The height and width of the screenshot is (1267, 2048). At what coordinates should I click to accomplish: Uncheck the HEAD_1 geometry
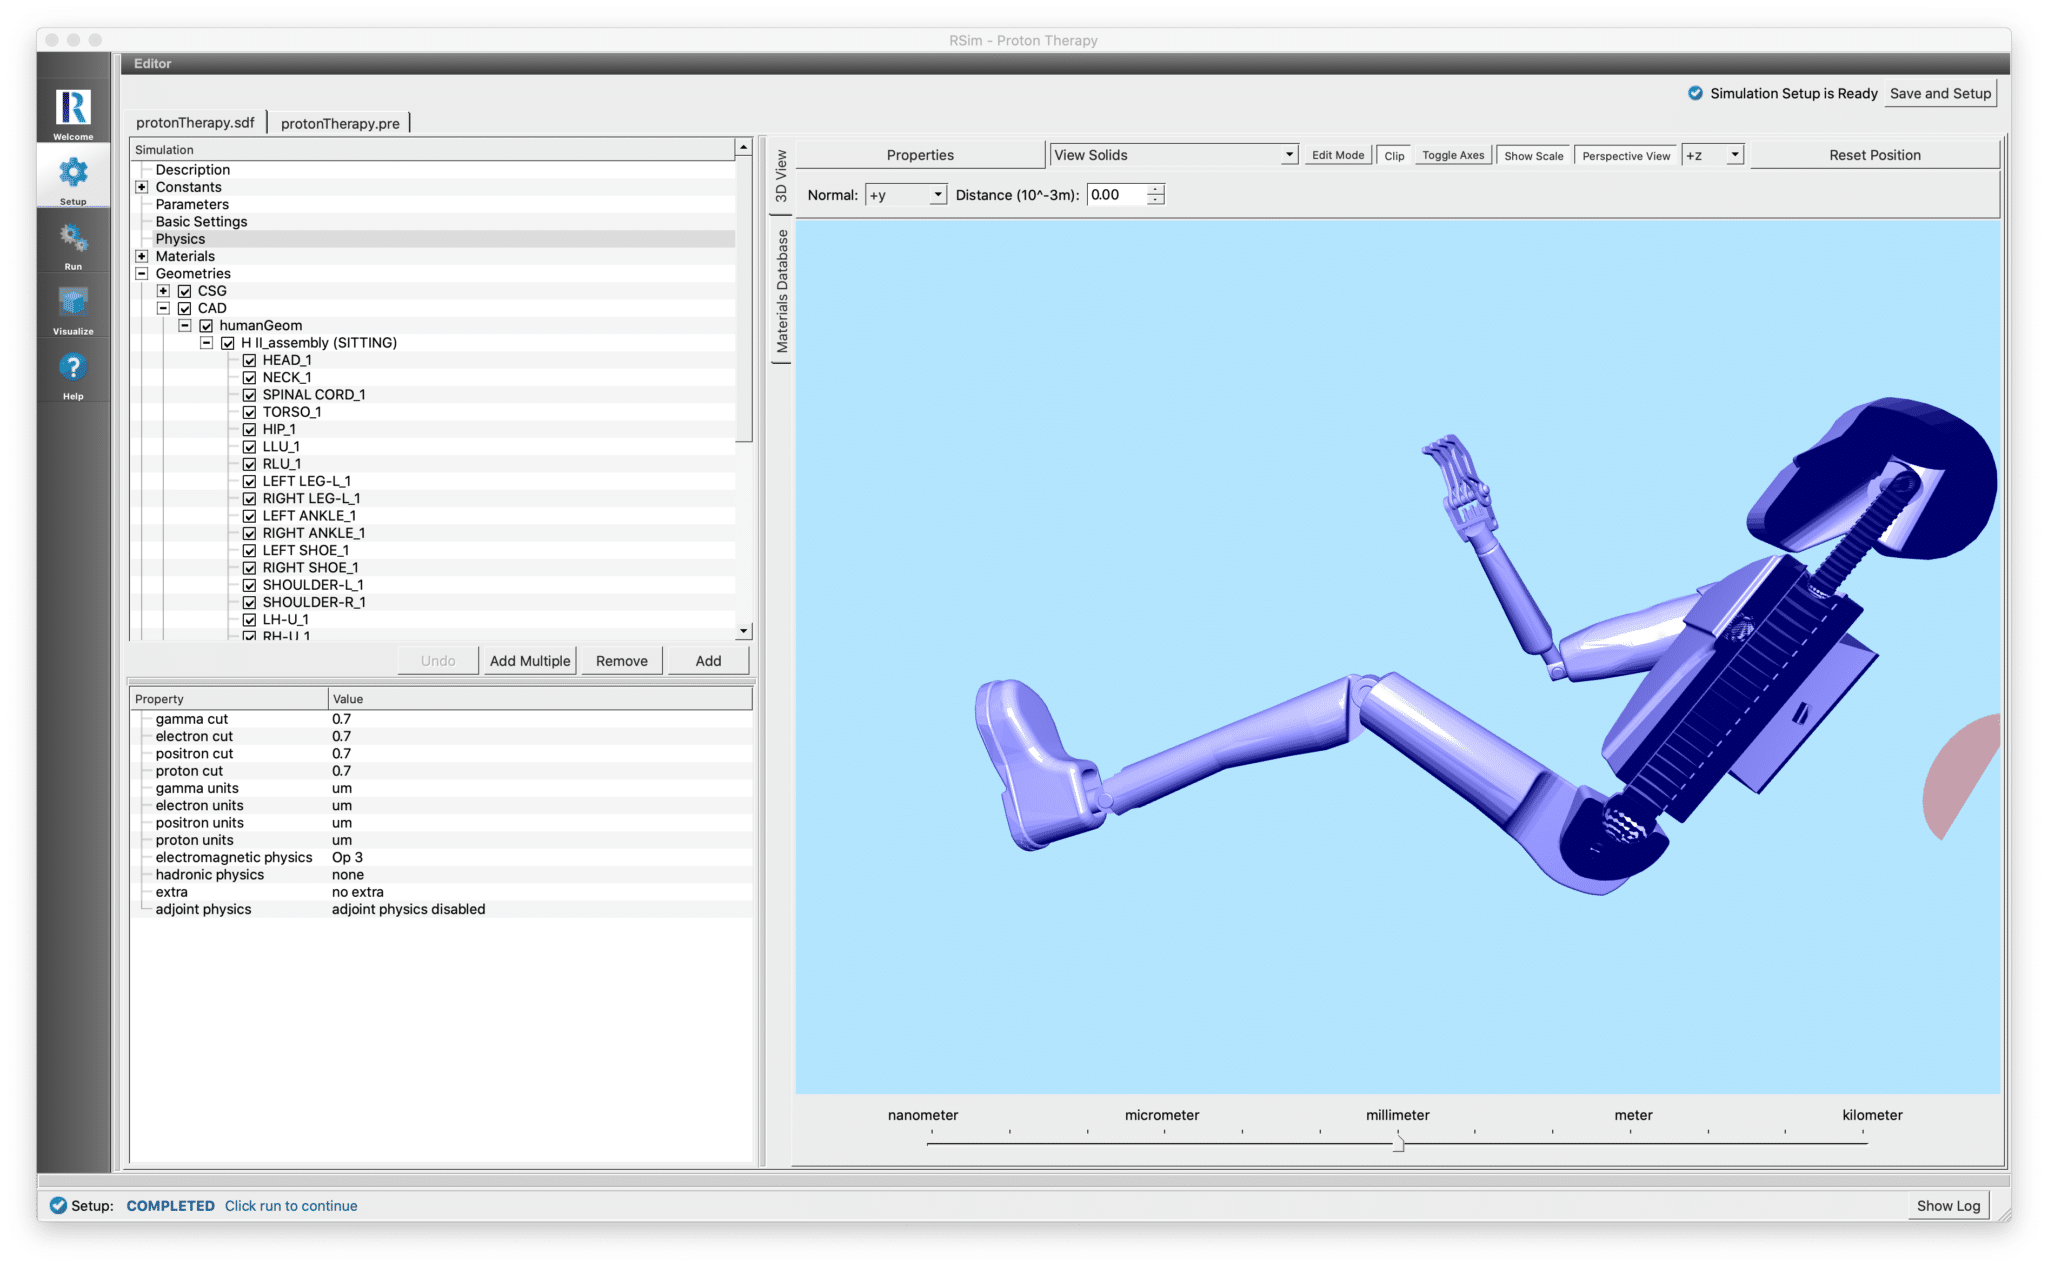tap(250, 360)
